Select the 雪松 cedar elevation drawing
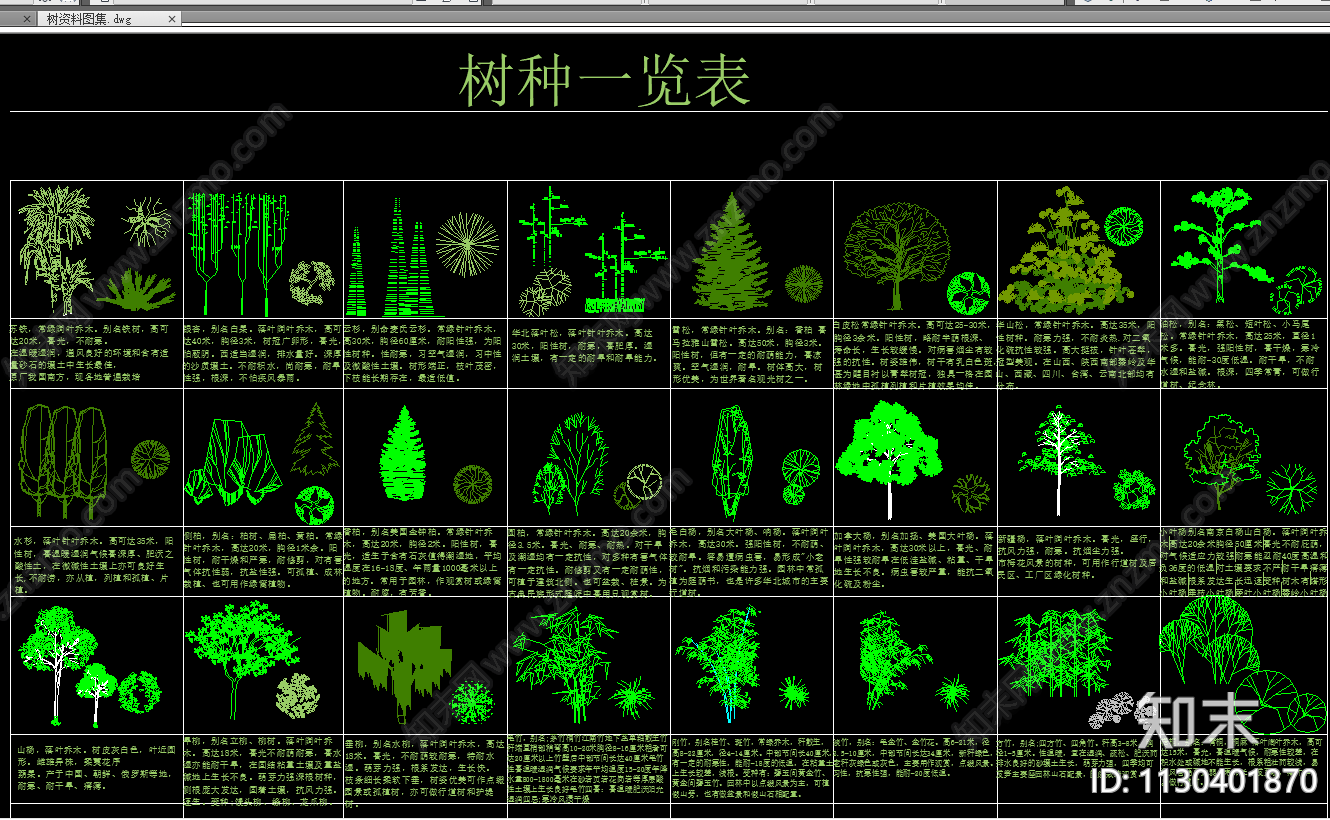The image size is (1330, 820). point(733,252)
